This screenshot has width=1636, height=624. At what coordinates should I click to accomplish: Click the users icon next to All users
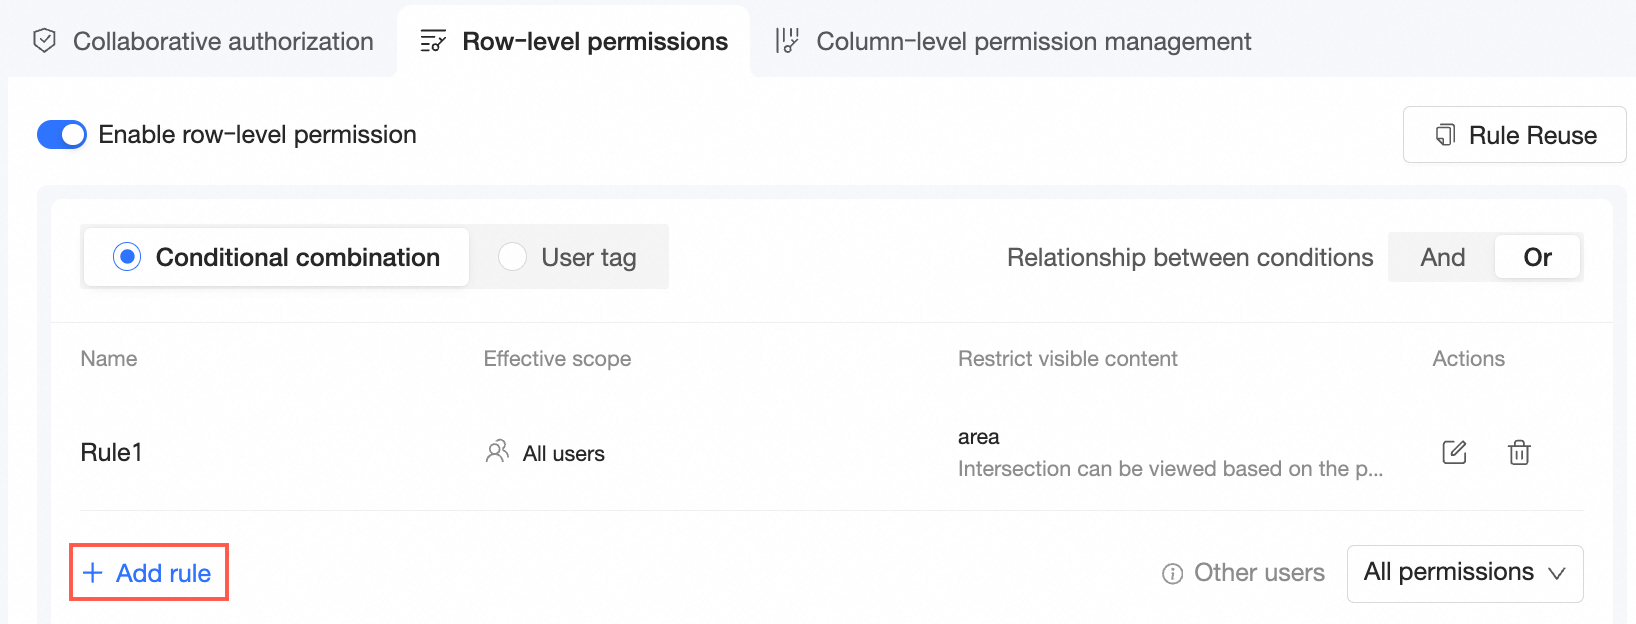pos(497,452)
